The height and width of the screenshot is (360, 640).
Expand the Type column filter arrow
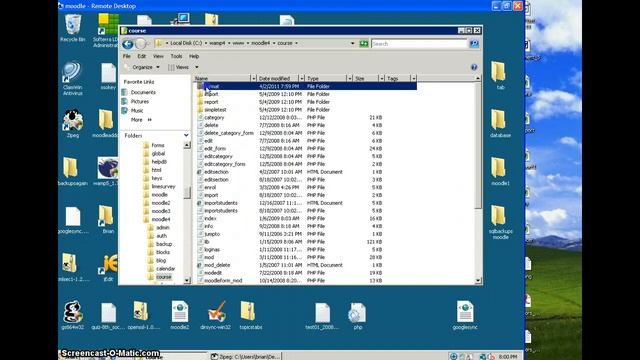point(349,78)
